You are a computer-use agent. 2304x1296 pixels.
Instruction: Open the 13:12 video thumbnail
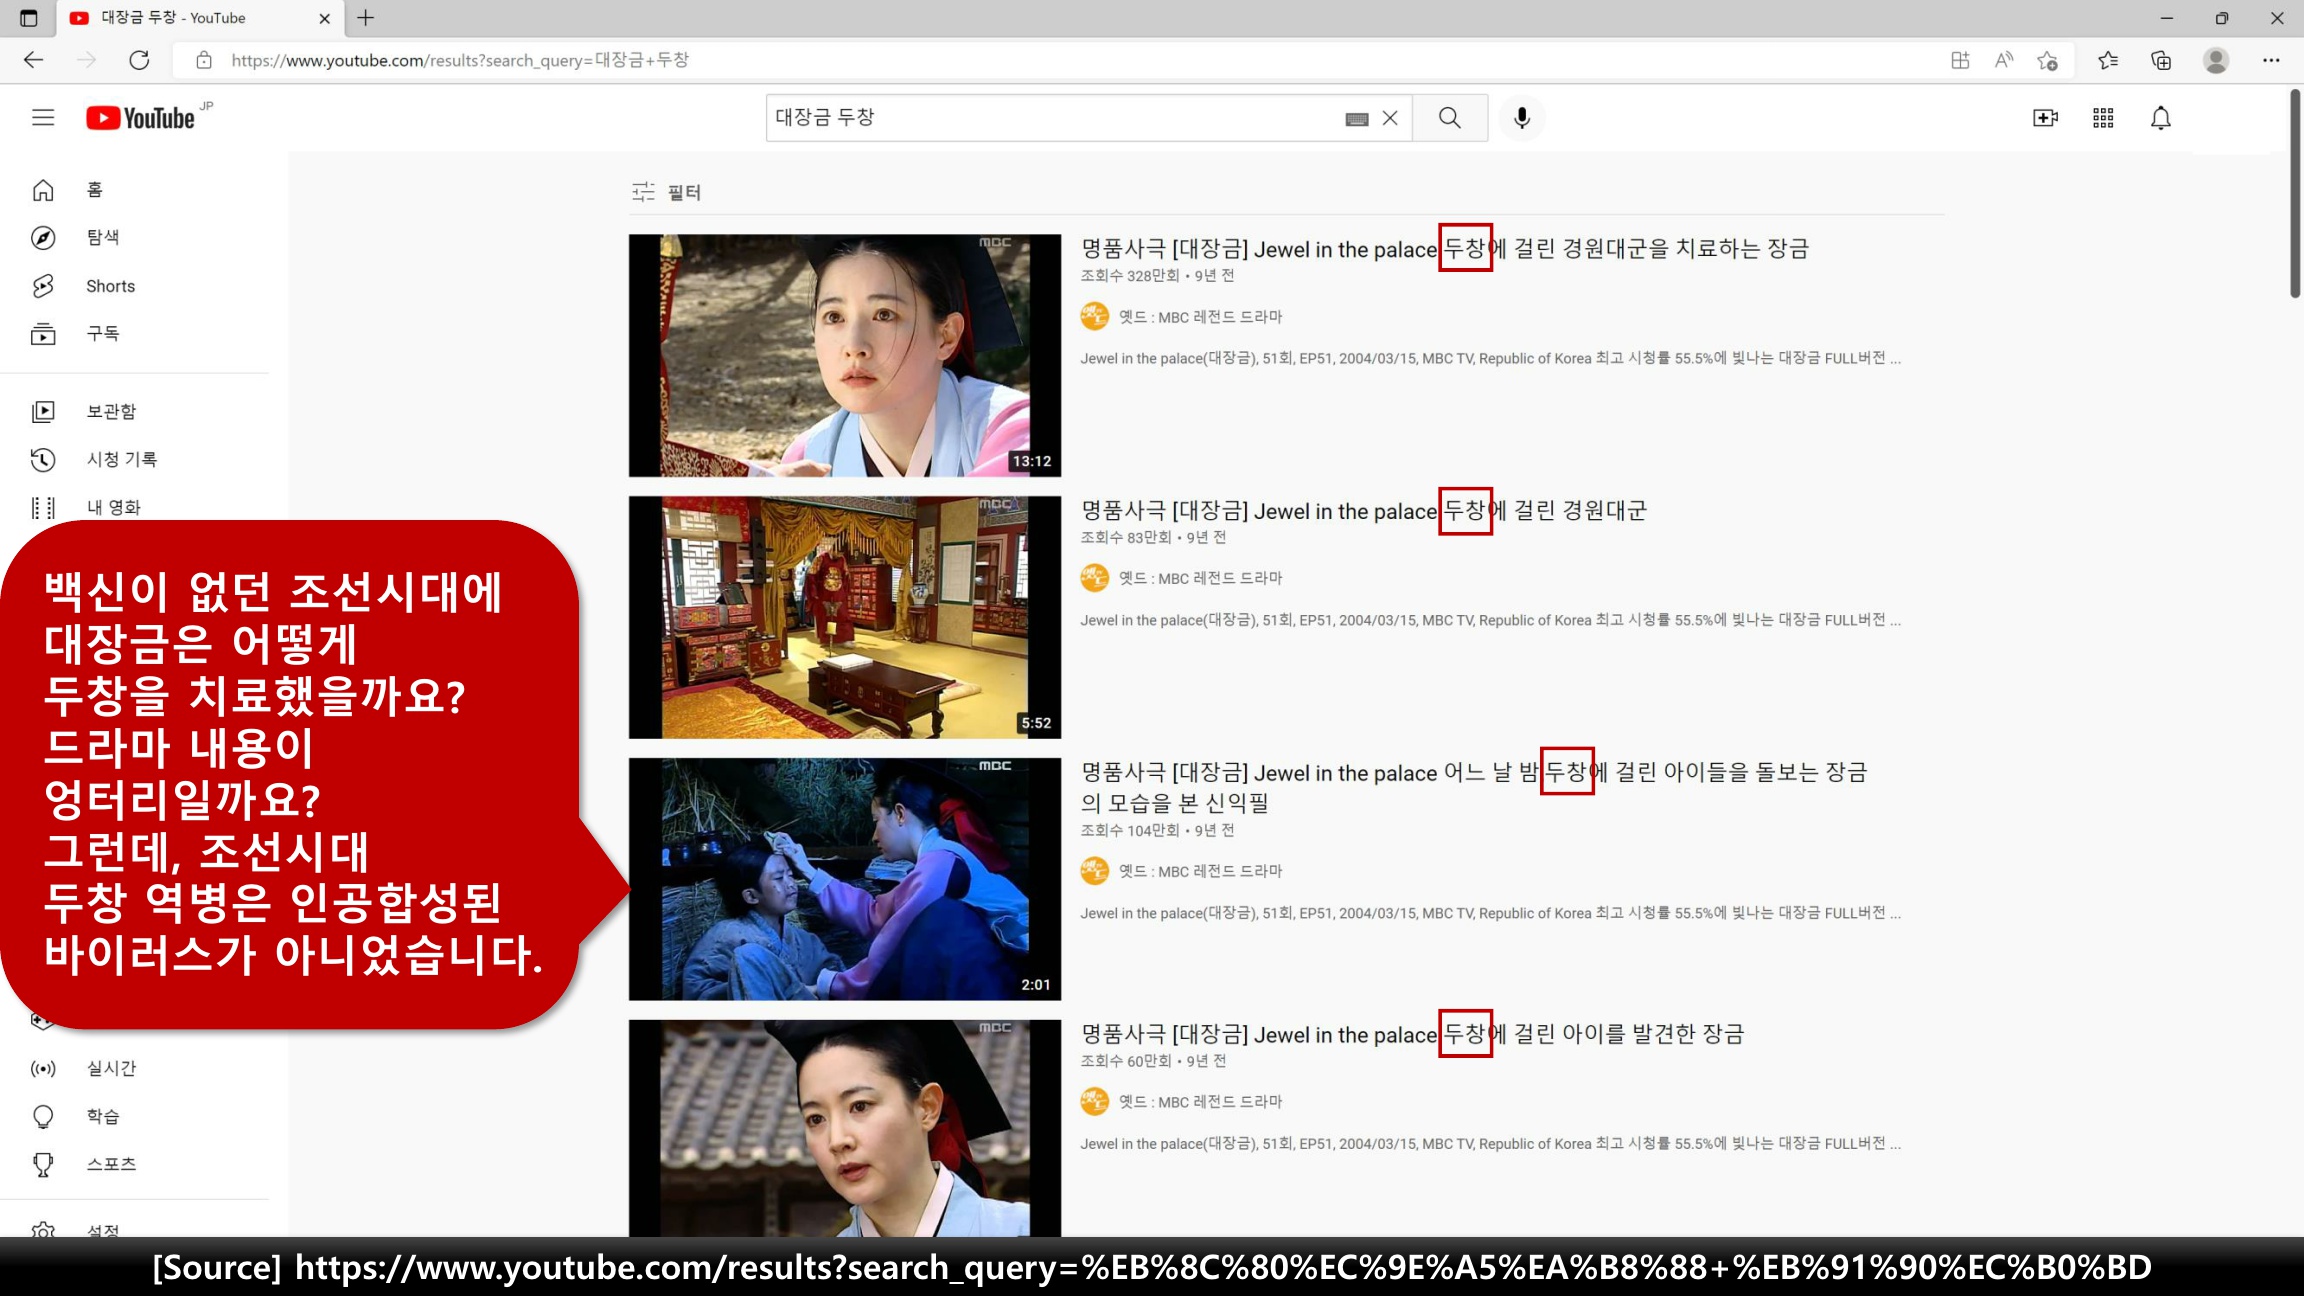845,355
